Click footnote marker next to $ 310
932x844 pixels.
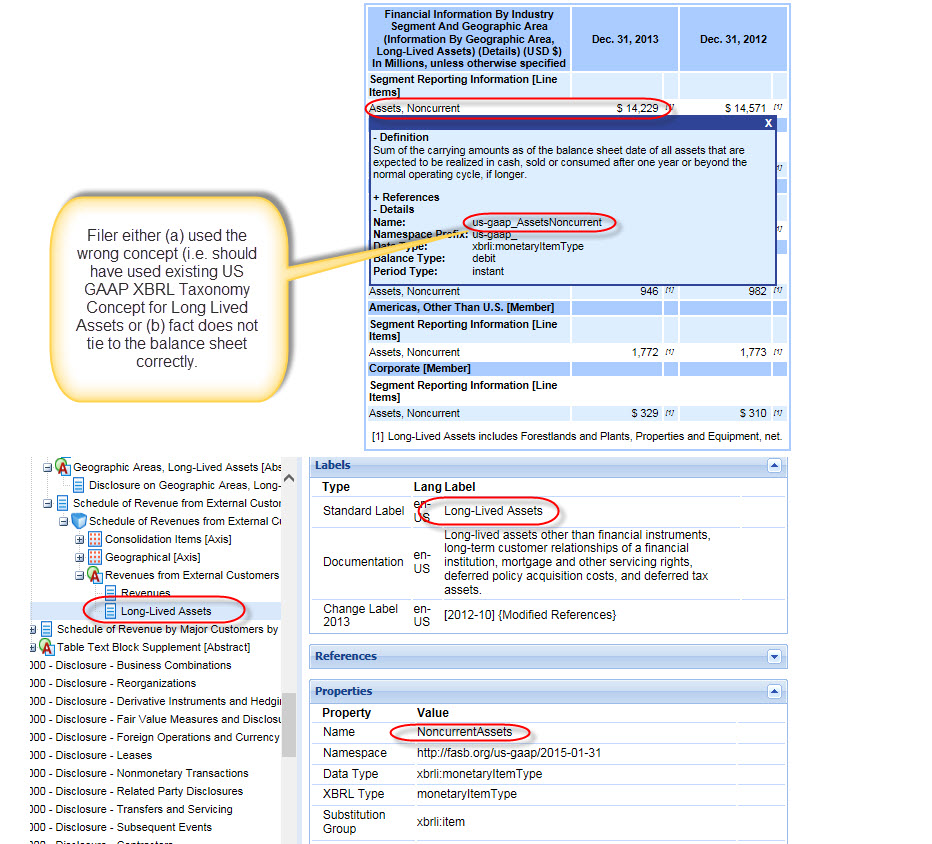[x=777, y=412]
